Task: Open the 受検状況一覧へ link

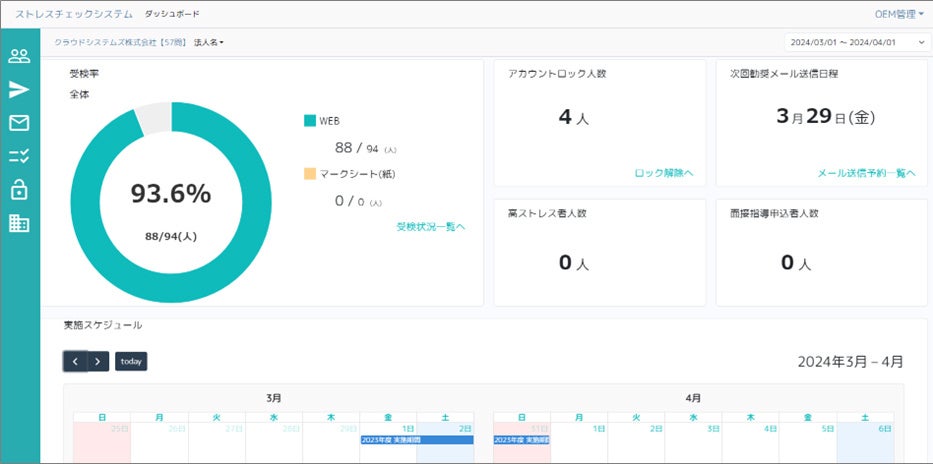Action: [x=431, y=227]
